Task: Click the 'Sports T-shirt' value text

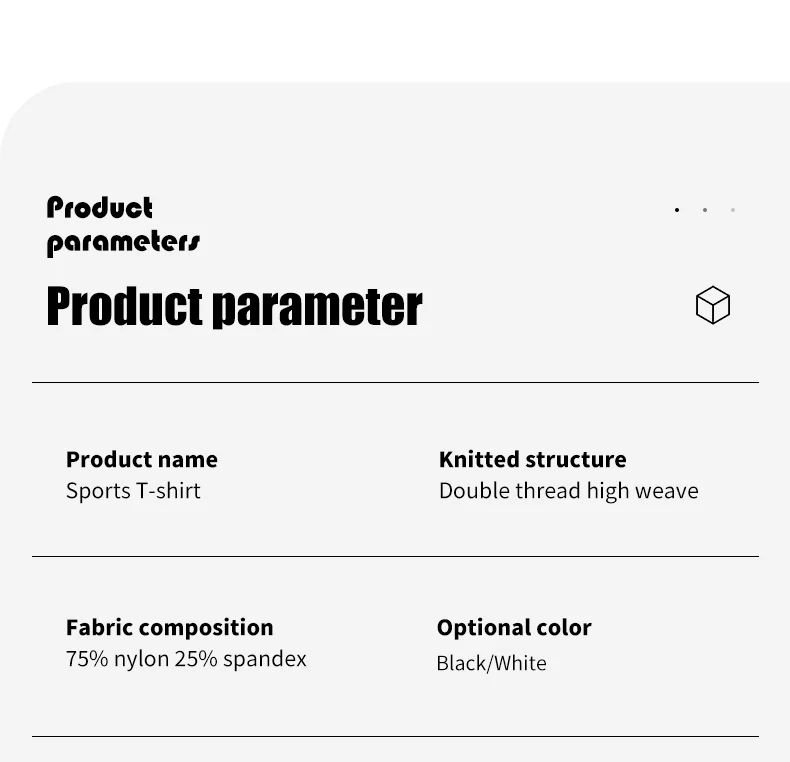Action: click(x=134, y=490)
